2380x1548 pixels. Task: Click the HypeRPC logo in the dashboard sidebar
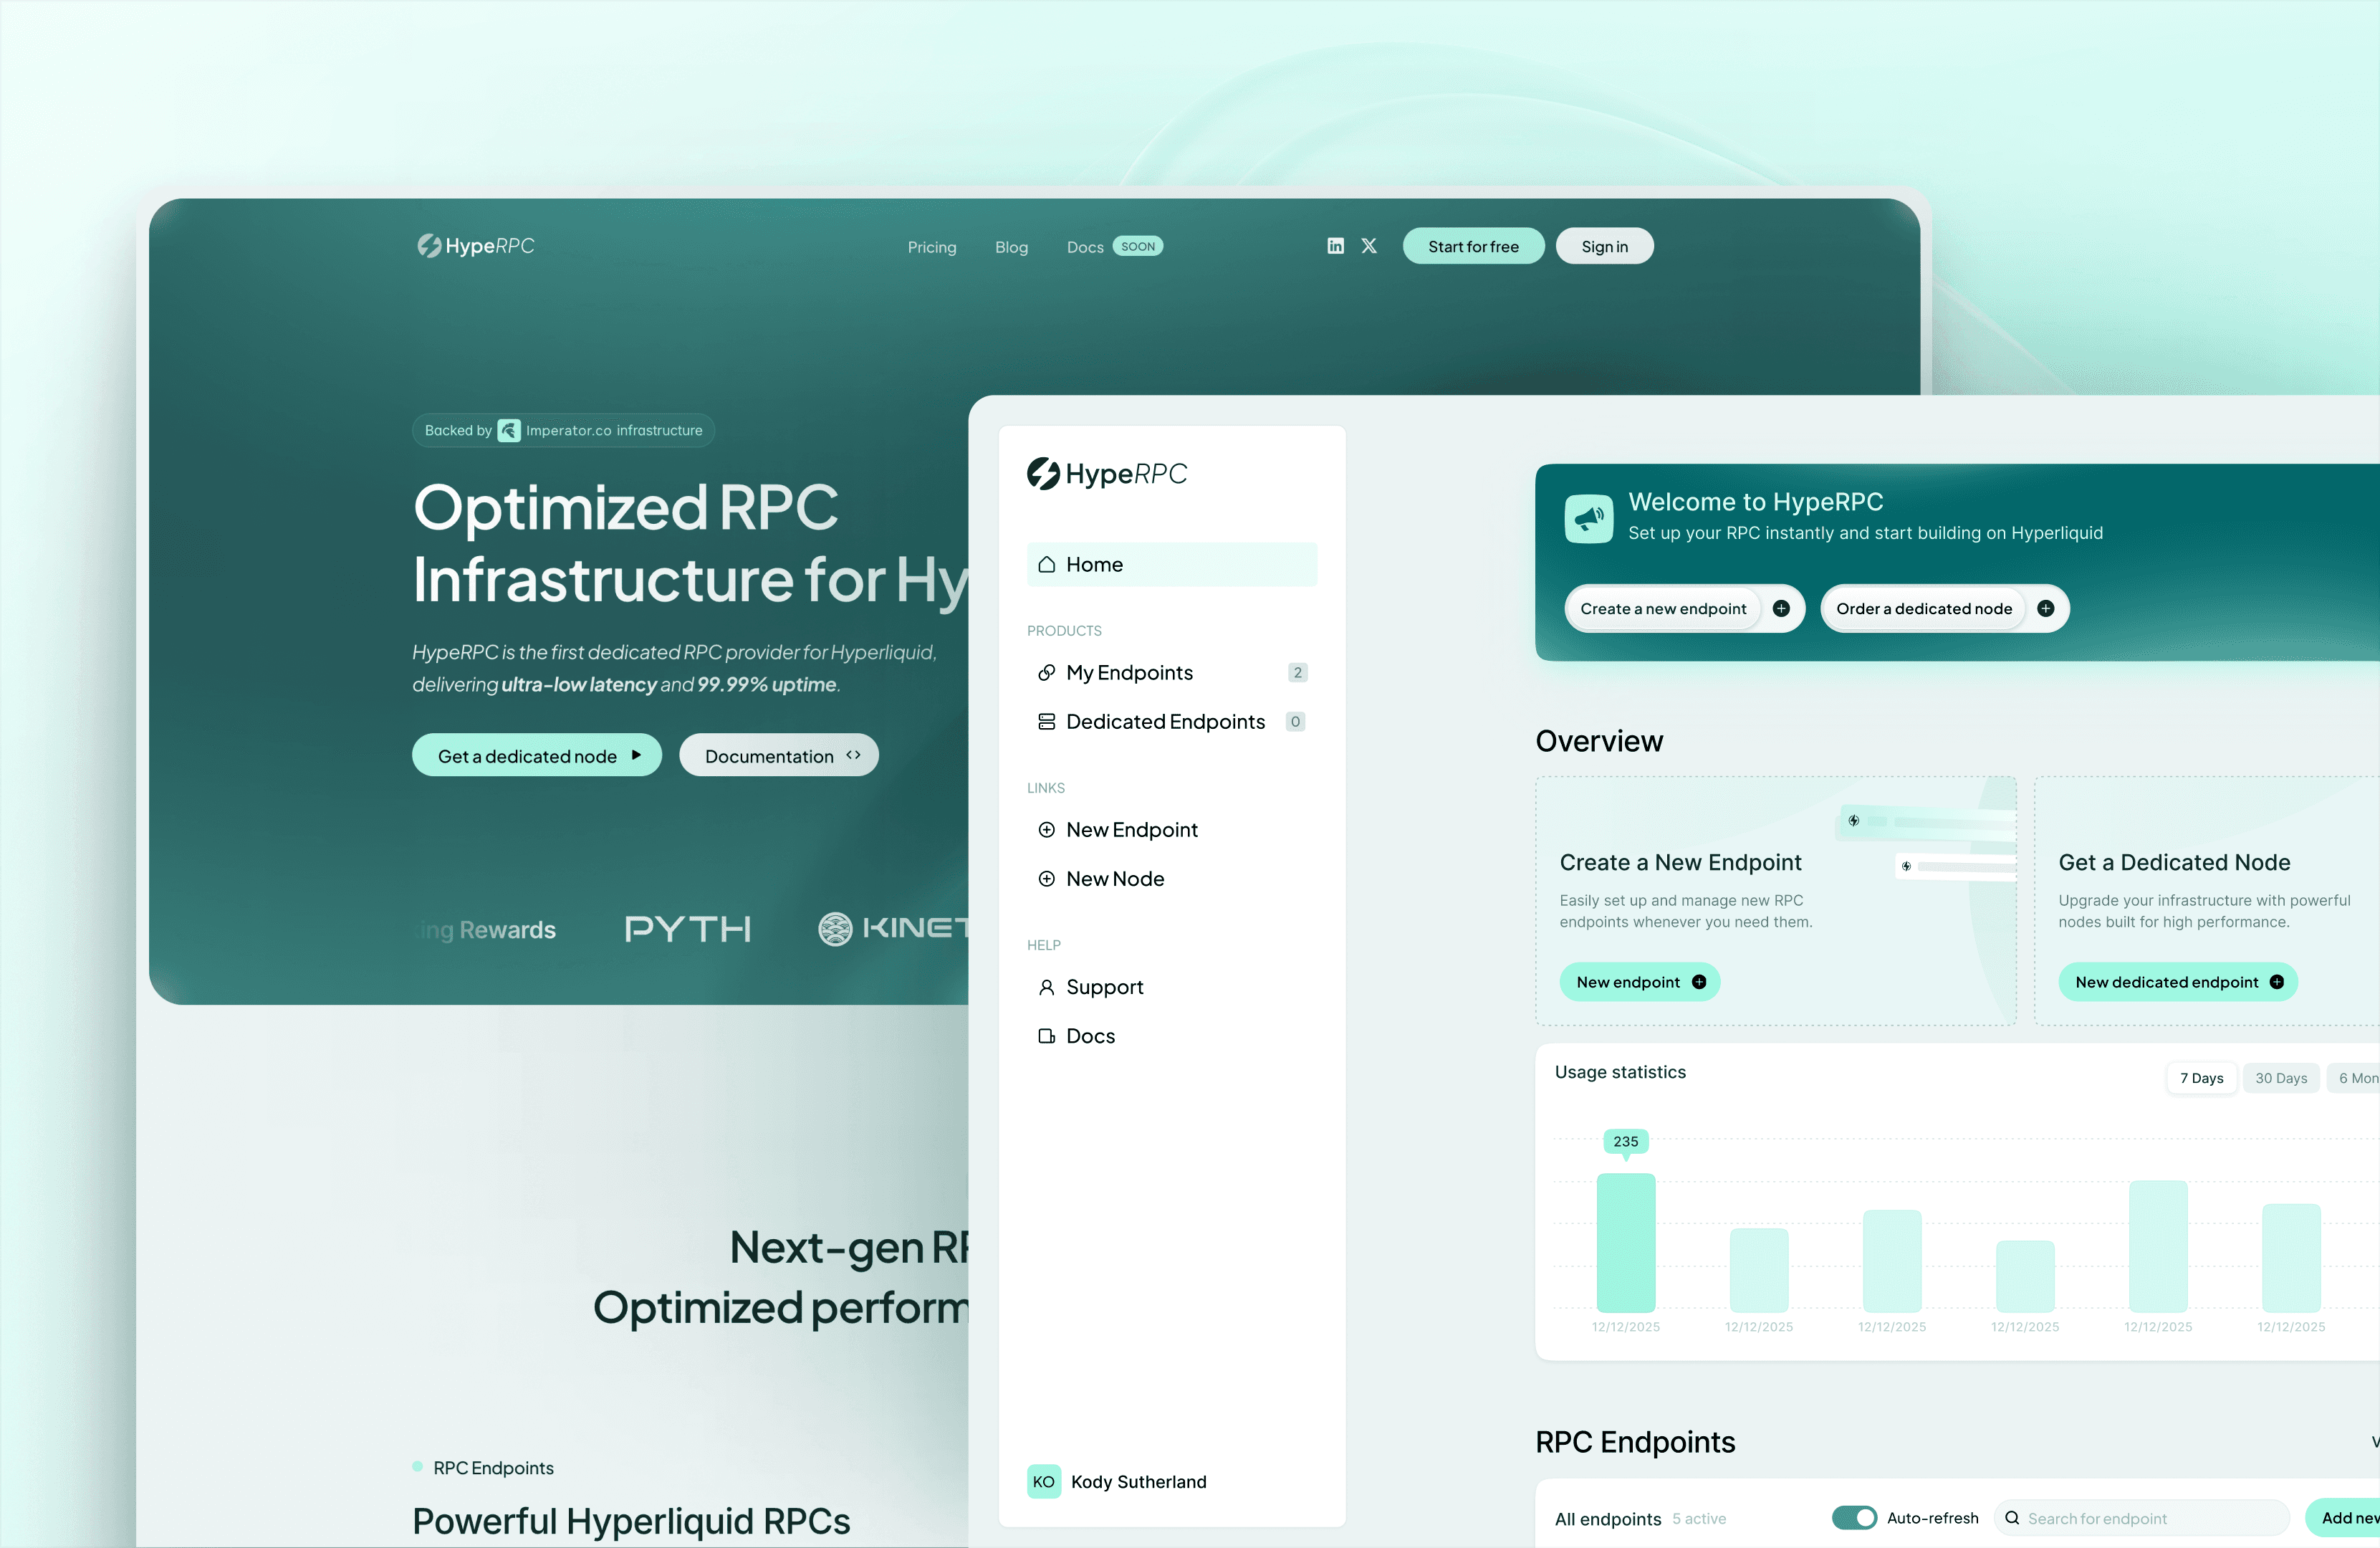1107,473
